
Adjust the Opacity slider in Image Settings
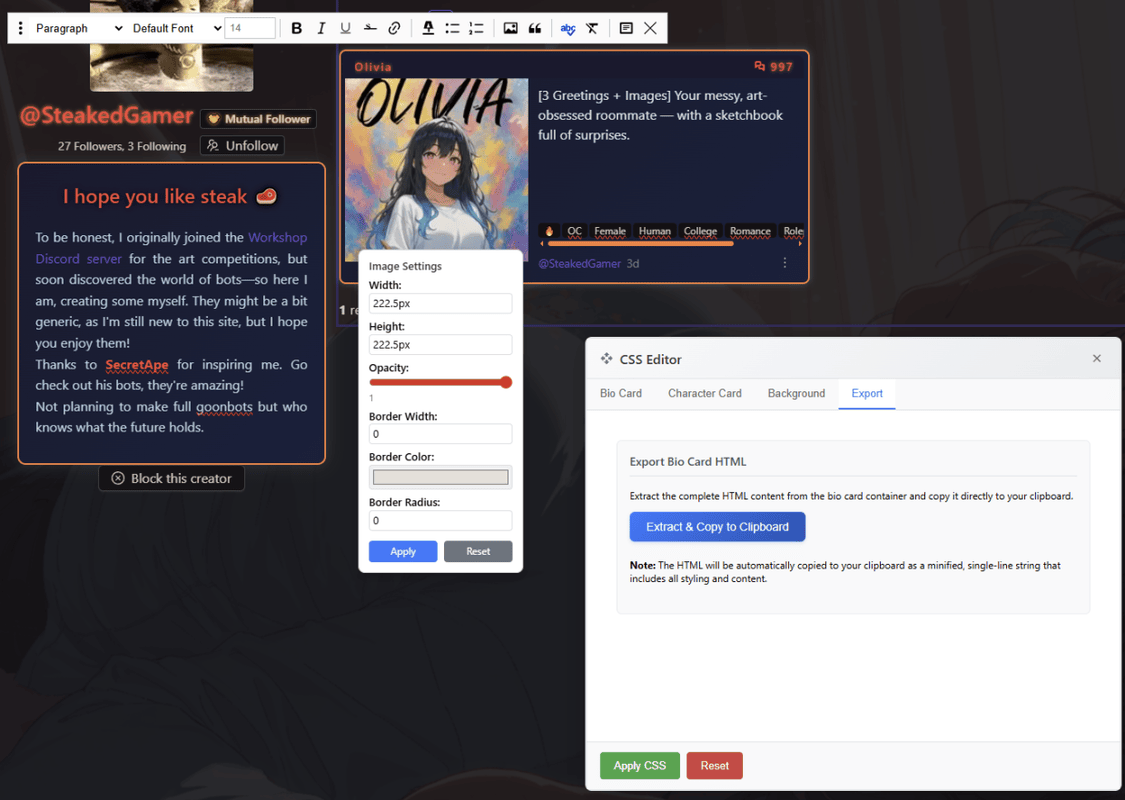click(441, 382)
